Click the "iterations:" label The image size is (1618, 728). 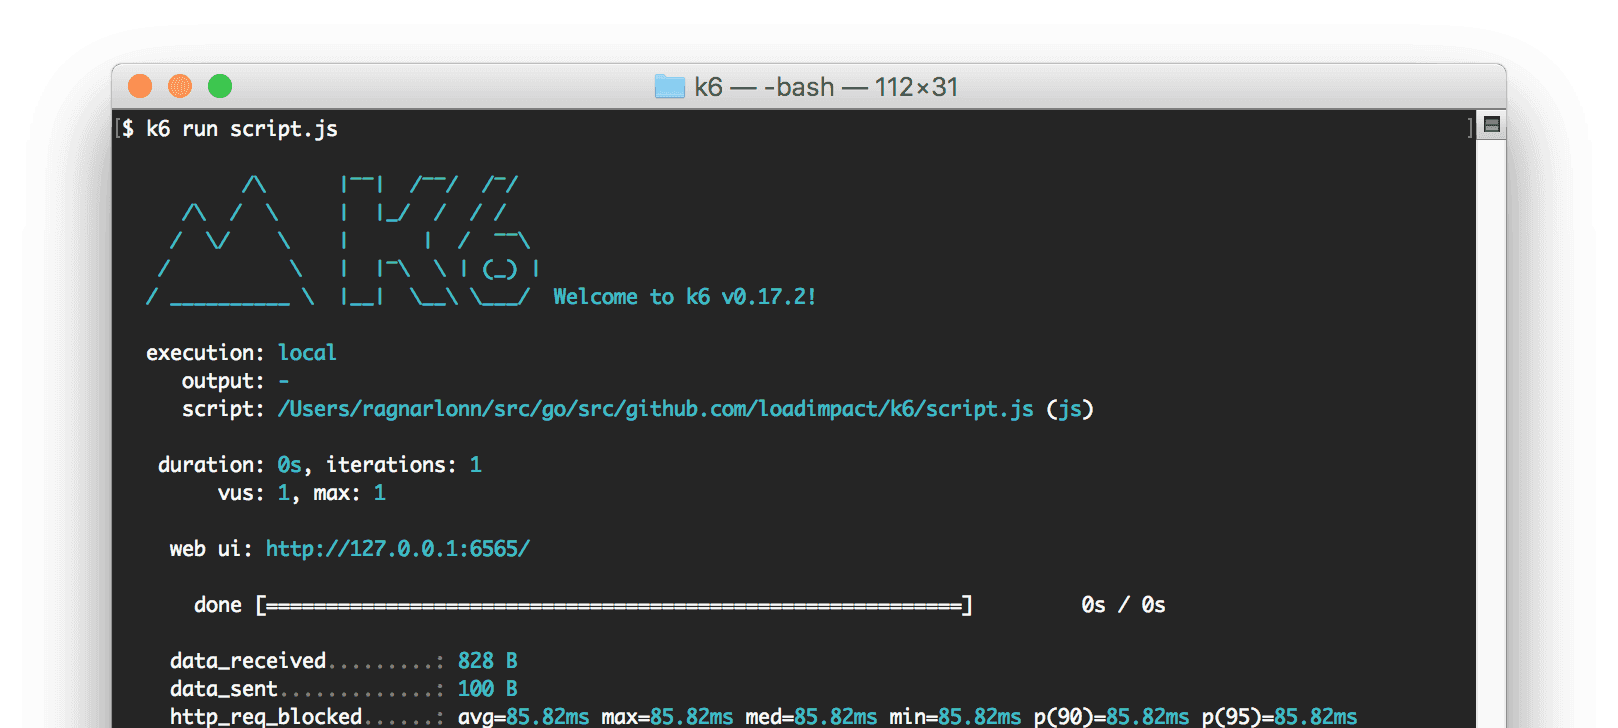392,465
